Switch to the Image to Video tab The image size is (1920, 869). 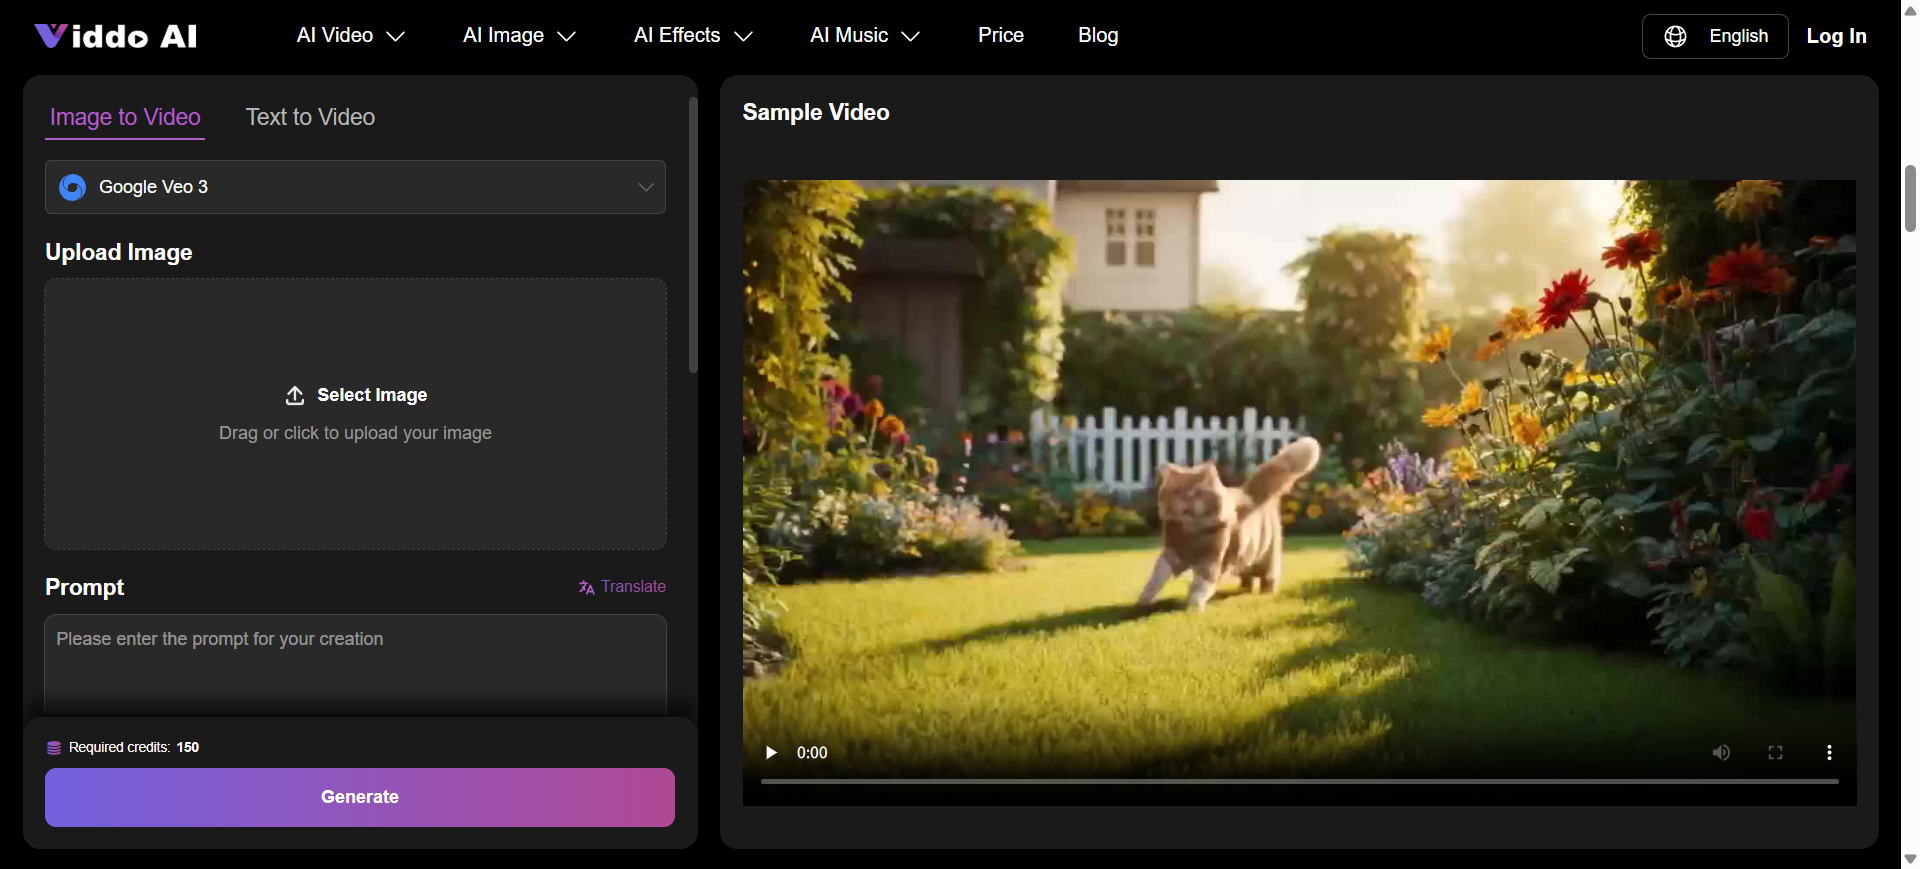pos(125,117)
